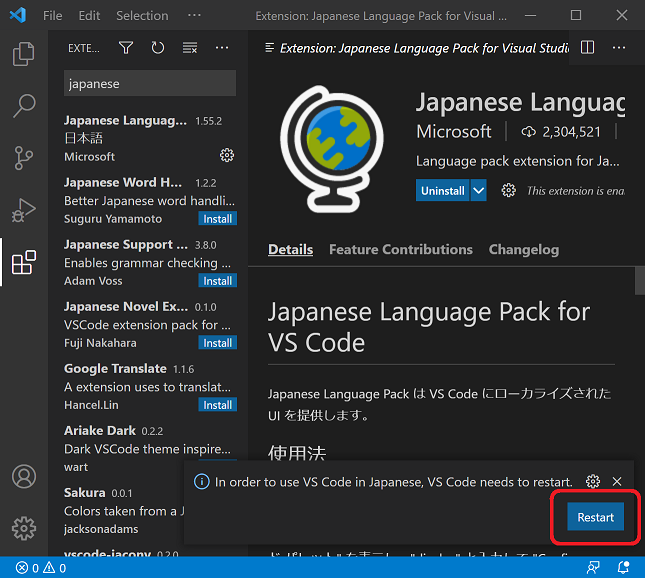Refresh the extensions list
The image size is (645, 578).
[158, 48]
